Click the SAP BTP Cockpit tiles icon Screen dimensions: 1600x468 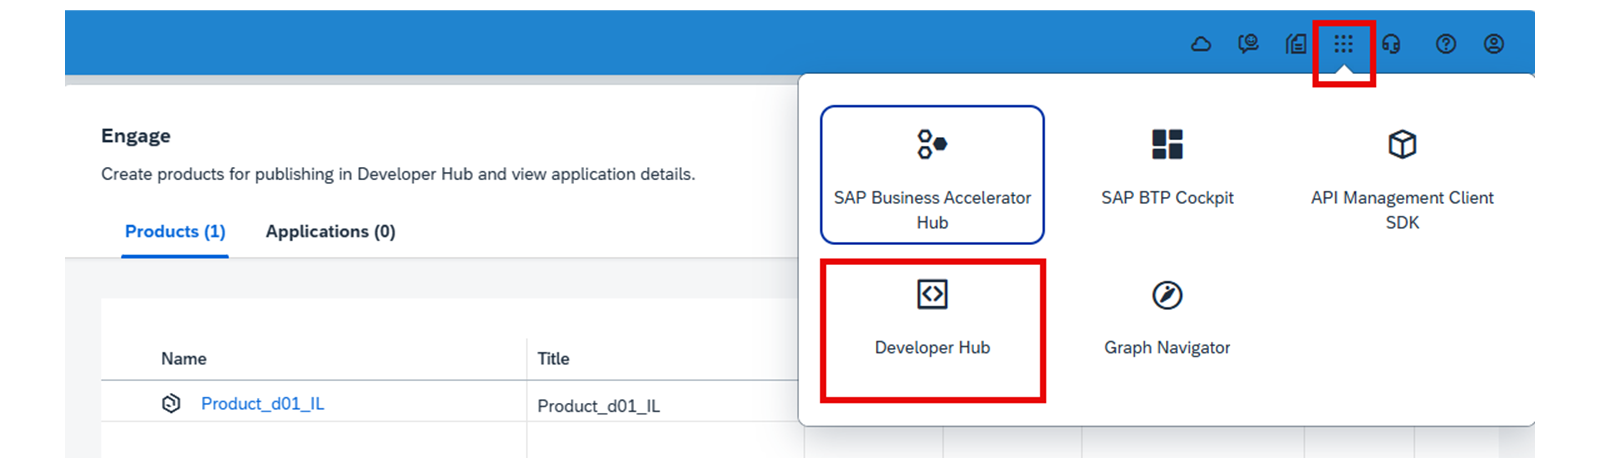click(x=1167, y=144)
